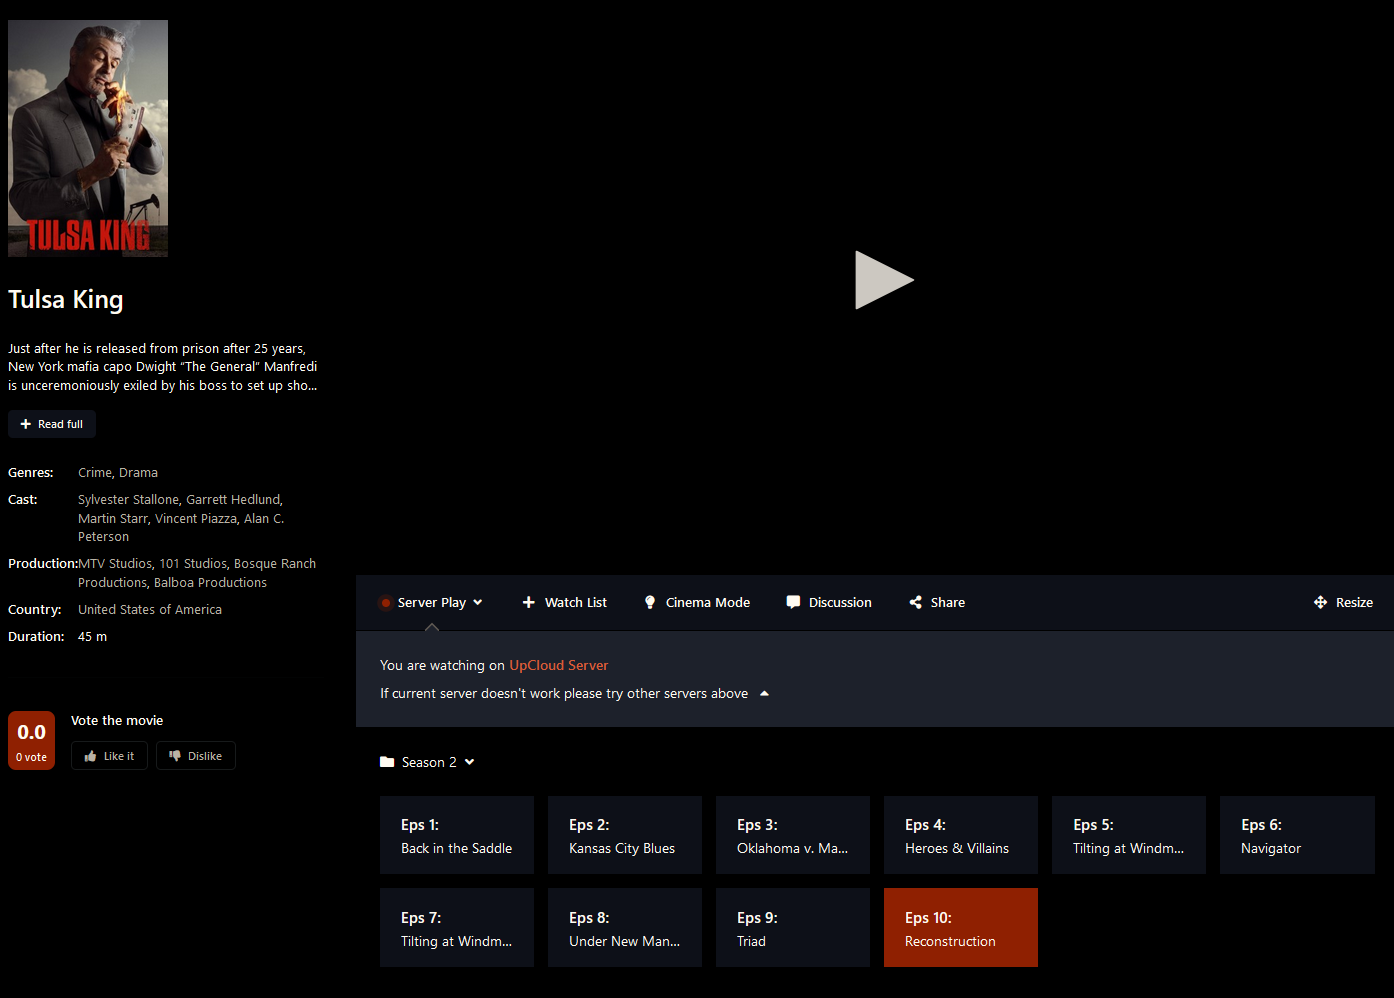Image resolution: width=1394 pixels, height=998 pixels.
Task: Add the show to Watch List
Action: tap(565, 602)
